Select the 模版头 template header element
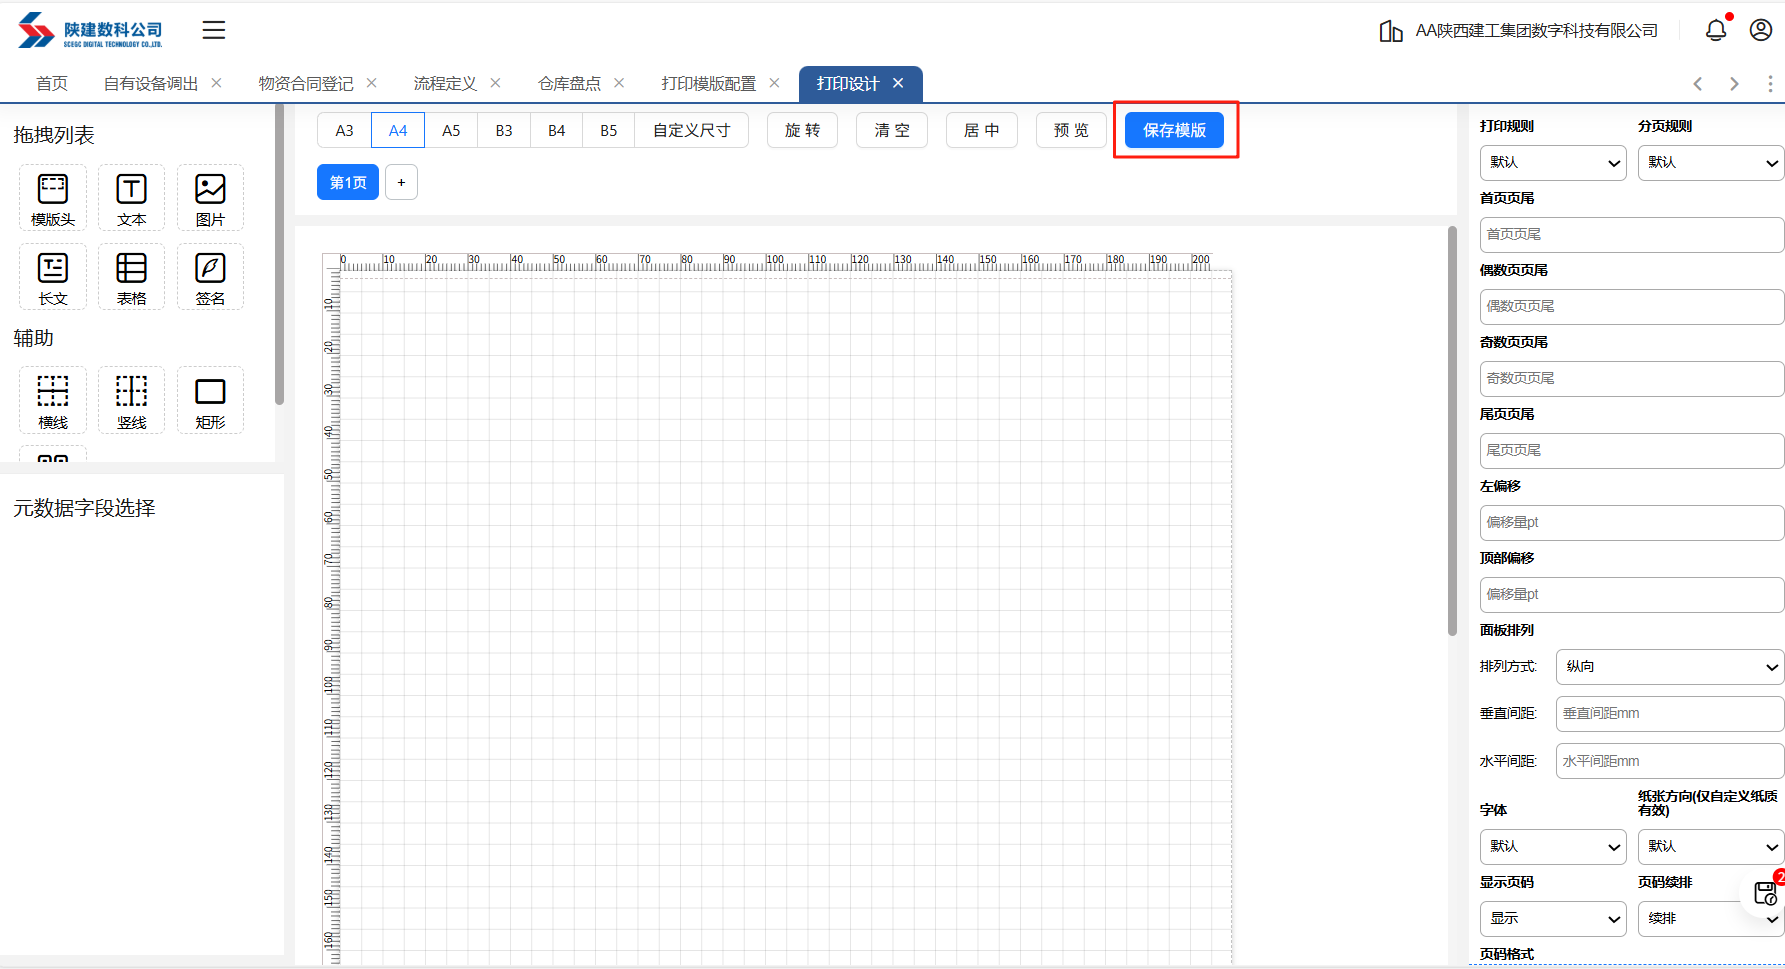Image resolution: width=1785 pixels, height=969 pixels. pyautogui.click(x=53, y=198)
